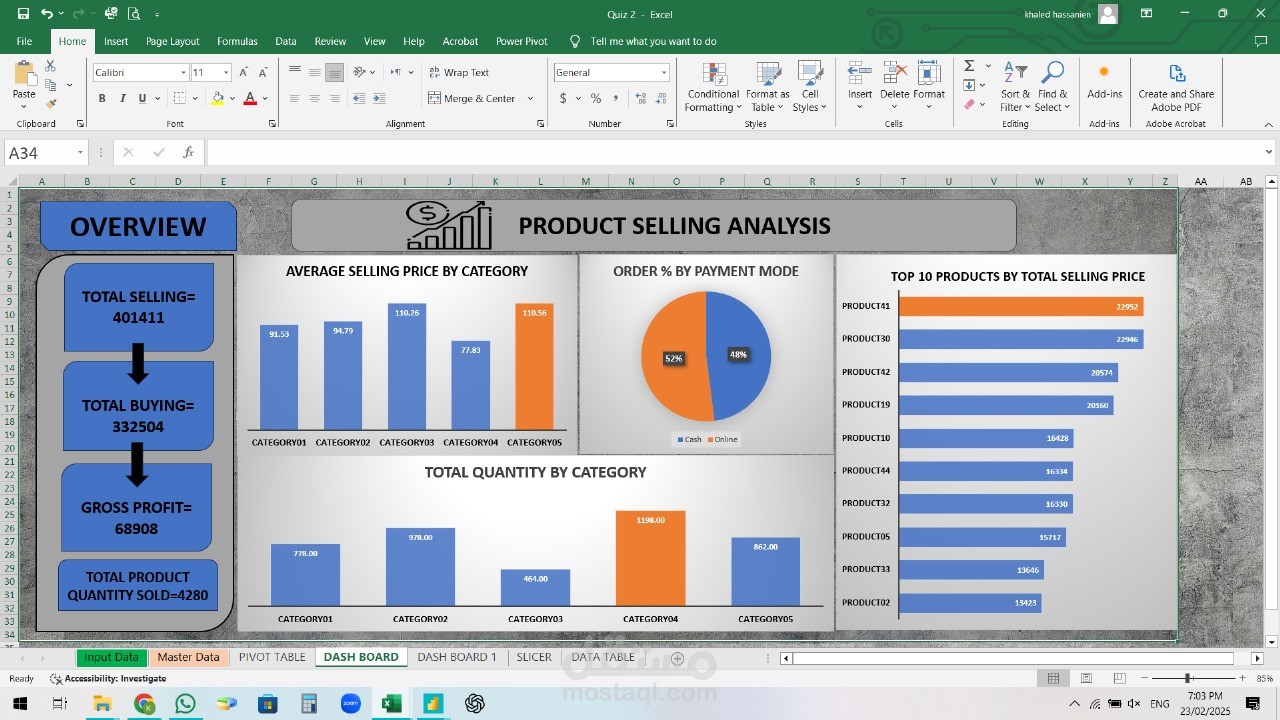Add a new sheet with plus button
This screenshot has width=1280, height=720.
coord(677,658)
